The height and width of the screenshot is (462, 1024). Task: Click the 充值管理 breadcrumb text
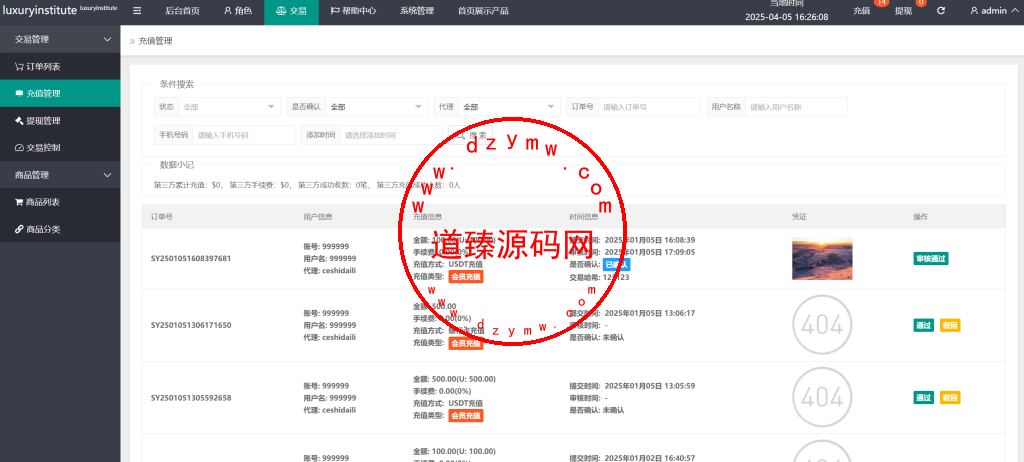[x=155, y=41]
